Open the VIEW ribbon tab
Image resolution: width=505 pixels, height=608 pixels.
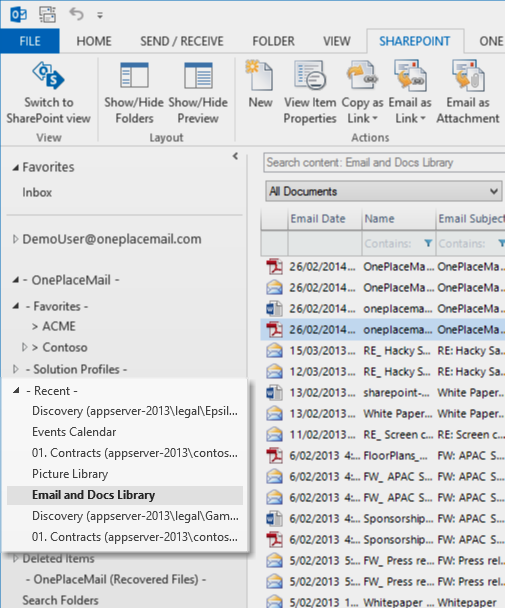(337, 41)
